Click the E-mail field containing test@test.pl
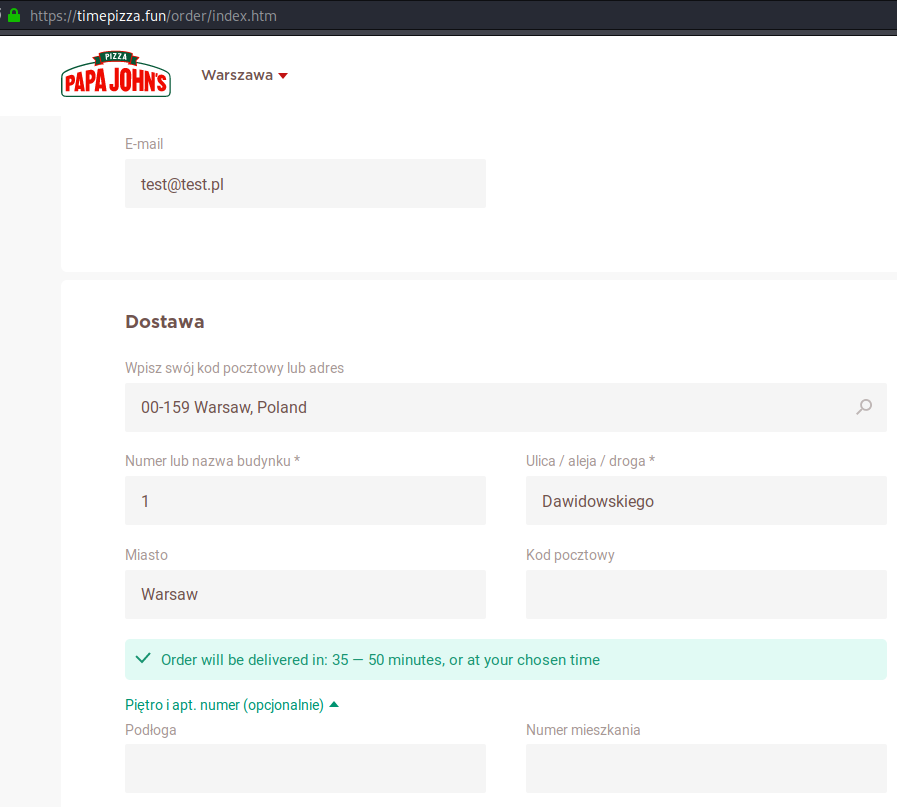 tap(305, 184)
